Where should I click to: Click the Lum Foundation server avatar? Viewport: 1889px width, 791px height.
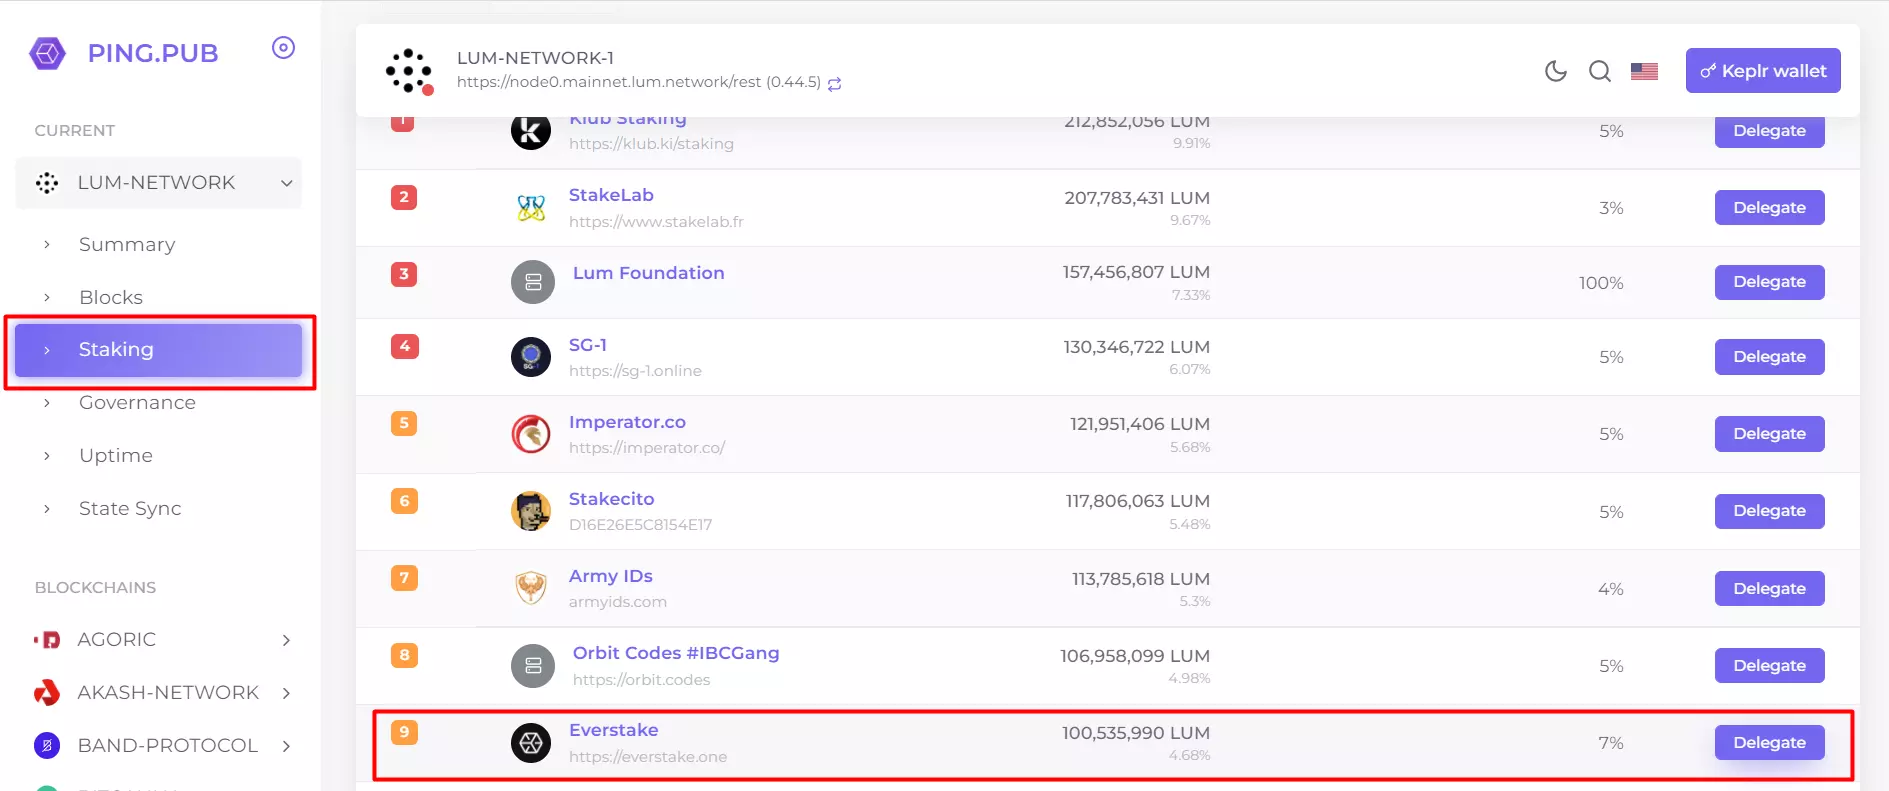pos(533,282)
